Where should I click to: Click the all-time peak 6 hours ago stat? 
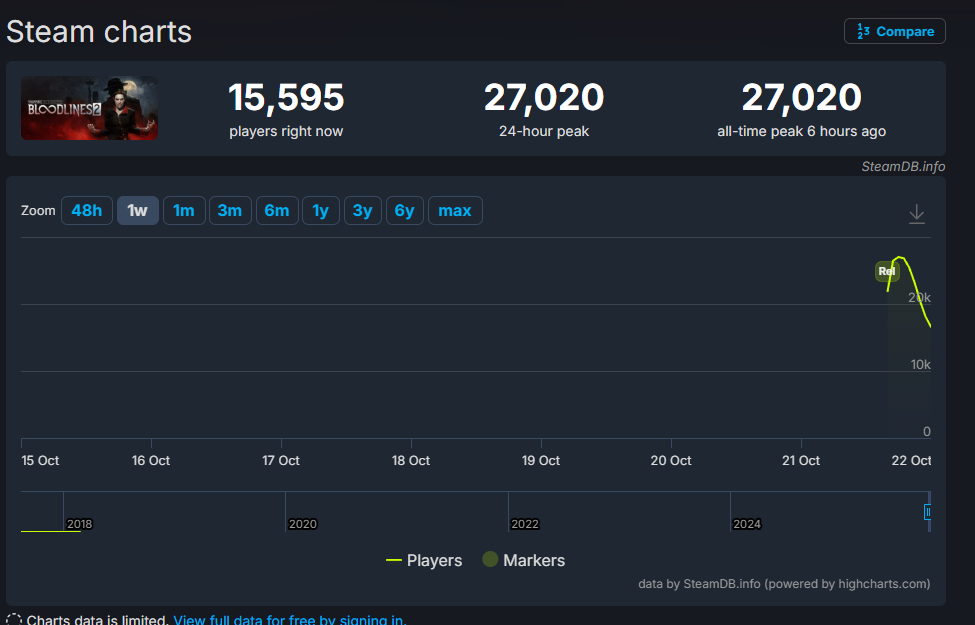(x=802, y=109)
